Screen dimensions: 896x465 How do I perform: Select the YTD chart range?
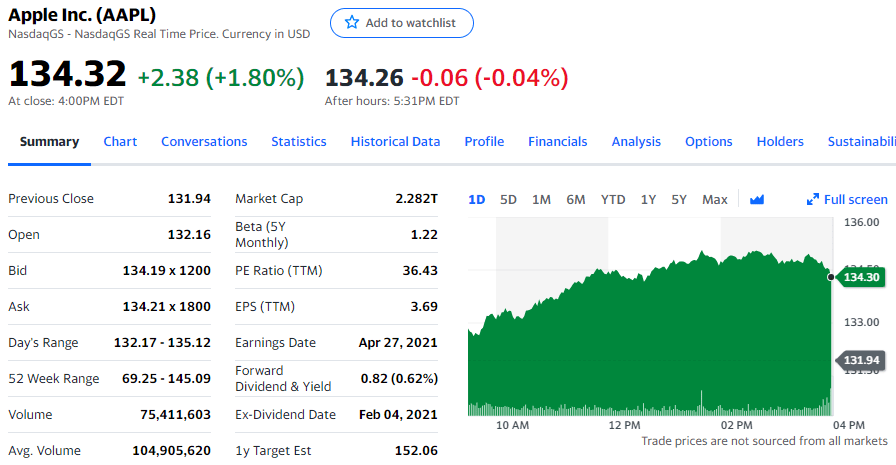tap(613, 199)
